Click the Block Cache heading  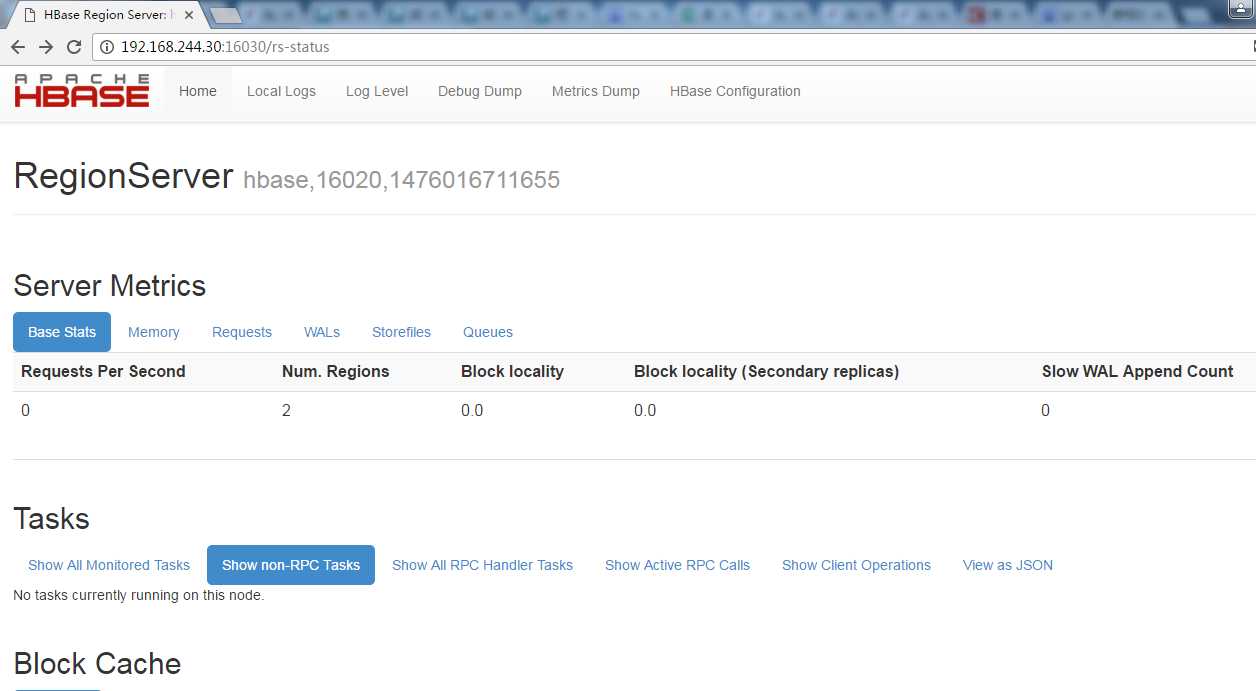(x=97, y=664)
